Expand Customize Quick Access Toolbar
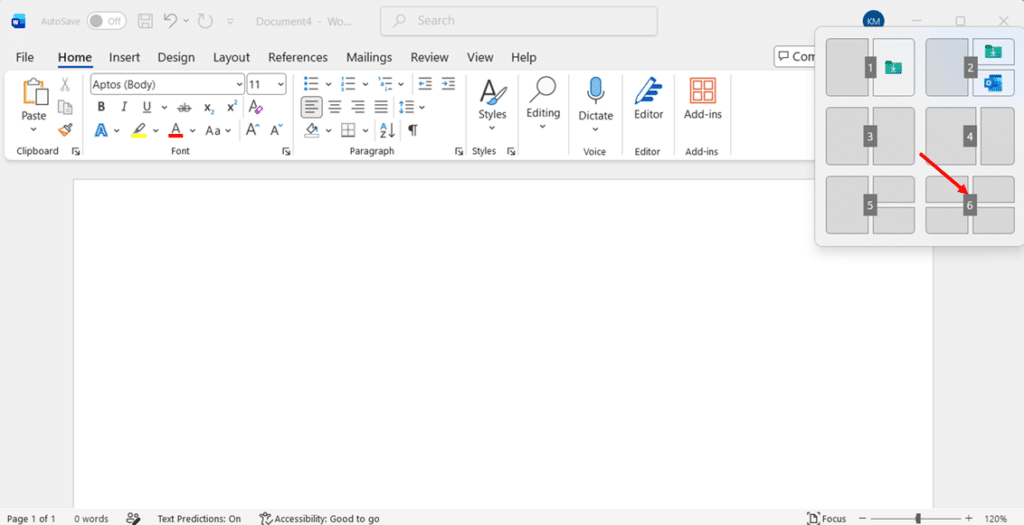This screenshot has width=1024, height=525. (x=230, y=22)
